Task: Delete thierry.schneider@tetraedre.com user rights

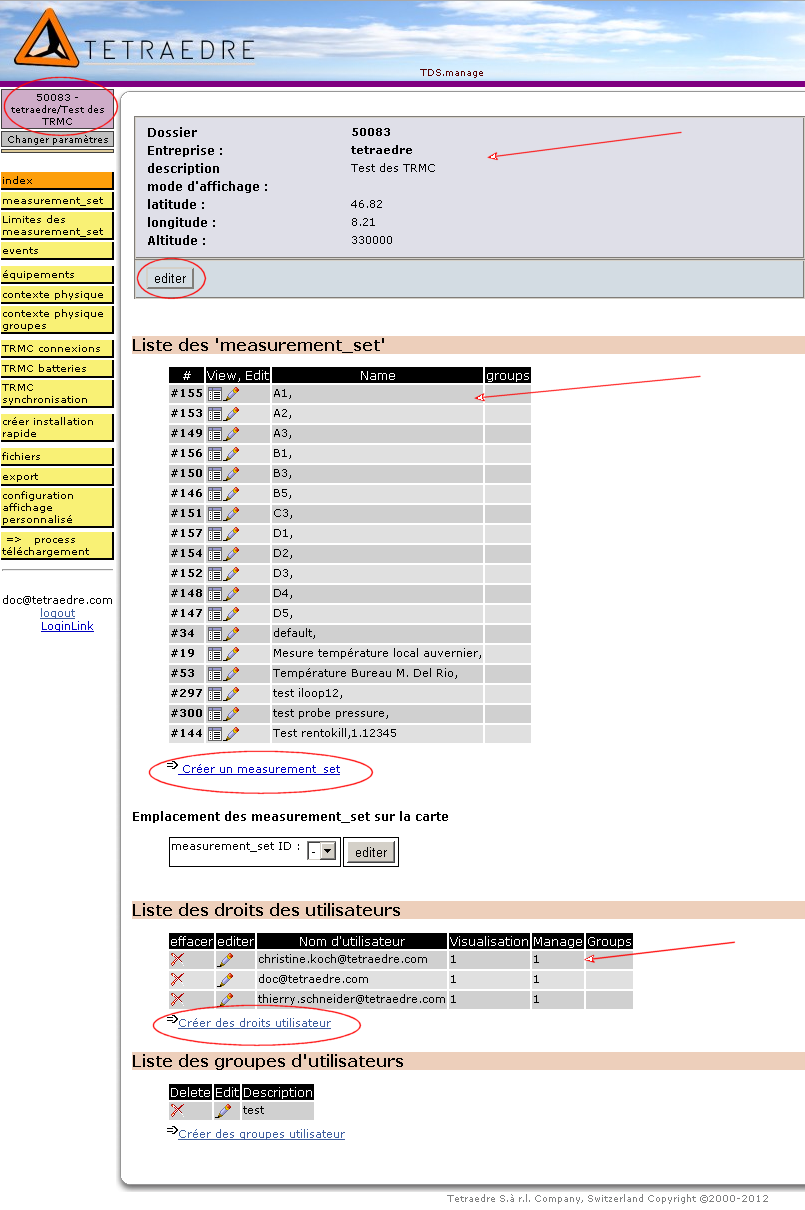Action: [x=177, y=1000]
